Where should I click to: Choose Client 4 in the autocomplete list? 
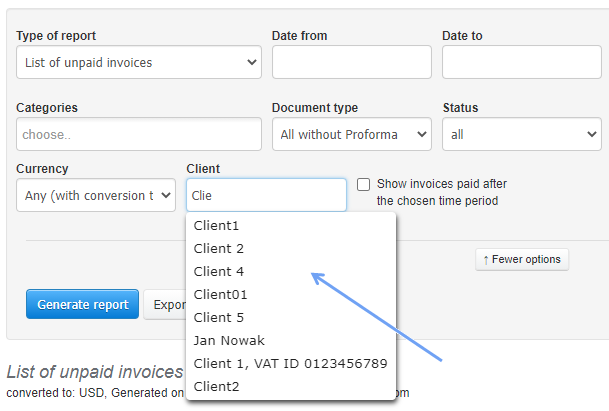pos(219,272)
